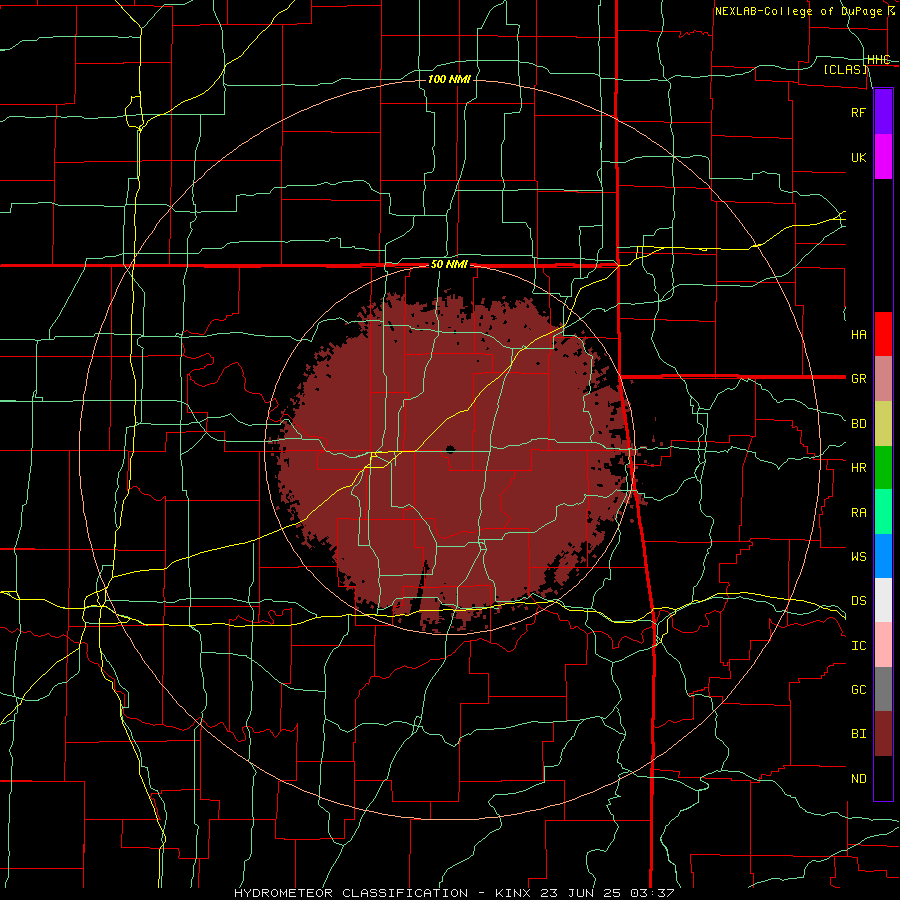This screenshot has width=900, height=900.
Task: Click the GR legend label
Action: [859, 379]
